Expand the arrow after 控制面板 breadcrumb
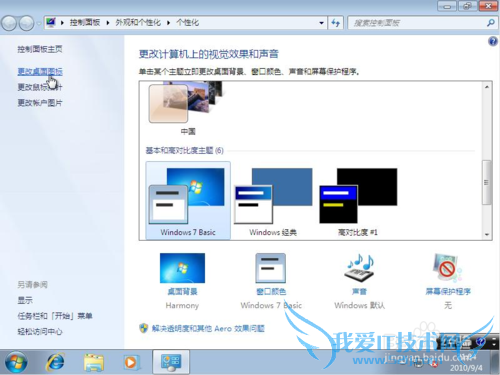This screenshot has width=500, height=375. click(x=108, y=23)
